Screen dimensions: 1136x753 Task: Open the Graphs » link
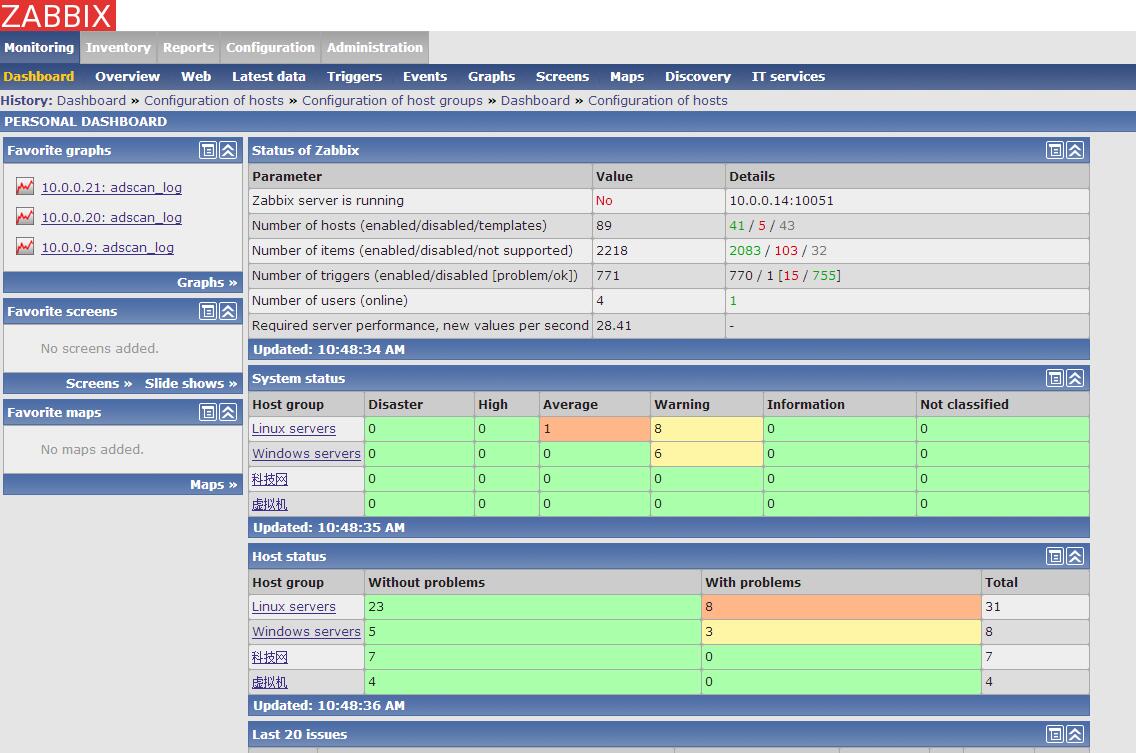coord(207,282)
